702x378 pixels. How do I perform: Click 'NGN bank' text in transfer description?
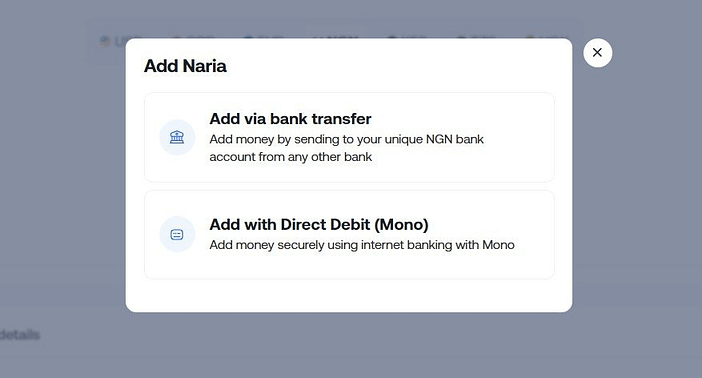coord(455,139)
